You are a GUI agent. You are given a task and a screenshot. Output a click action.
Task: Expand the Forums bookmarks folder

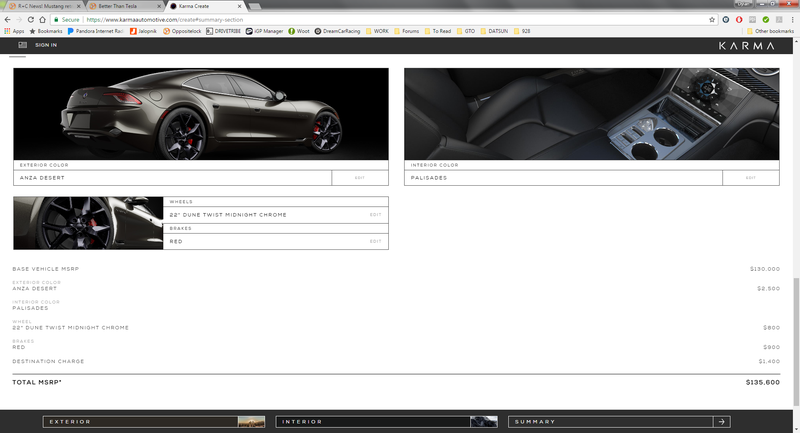coord(407,31)
